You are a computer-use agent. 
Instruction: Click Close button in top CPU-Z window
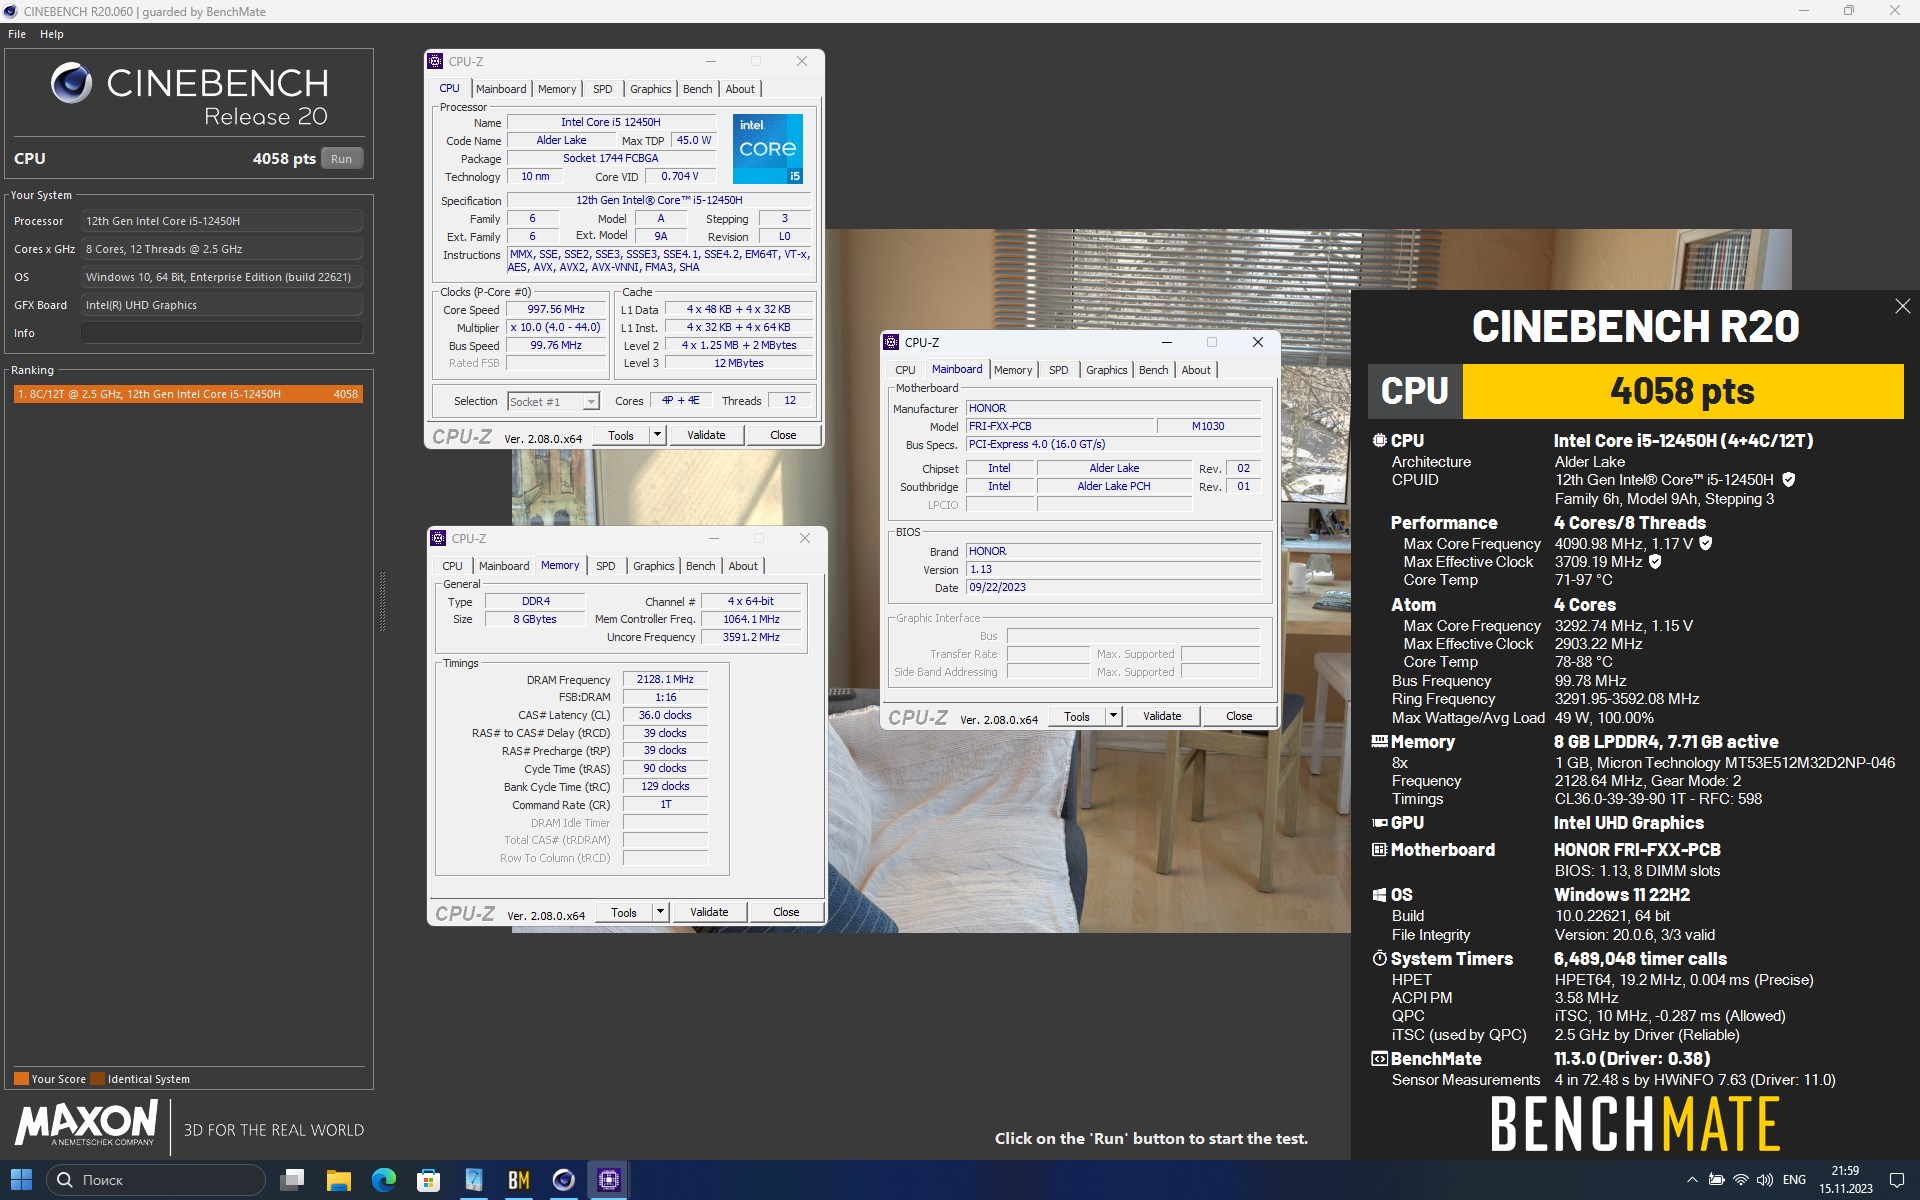coord(783,435)
